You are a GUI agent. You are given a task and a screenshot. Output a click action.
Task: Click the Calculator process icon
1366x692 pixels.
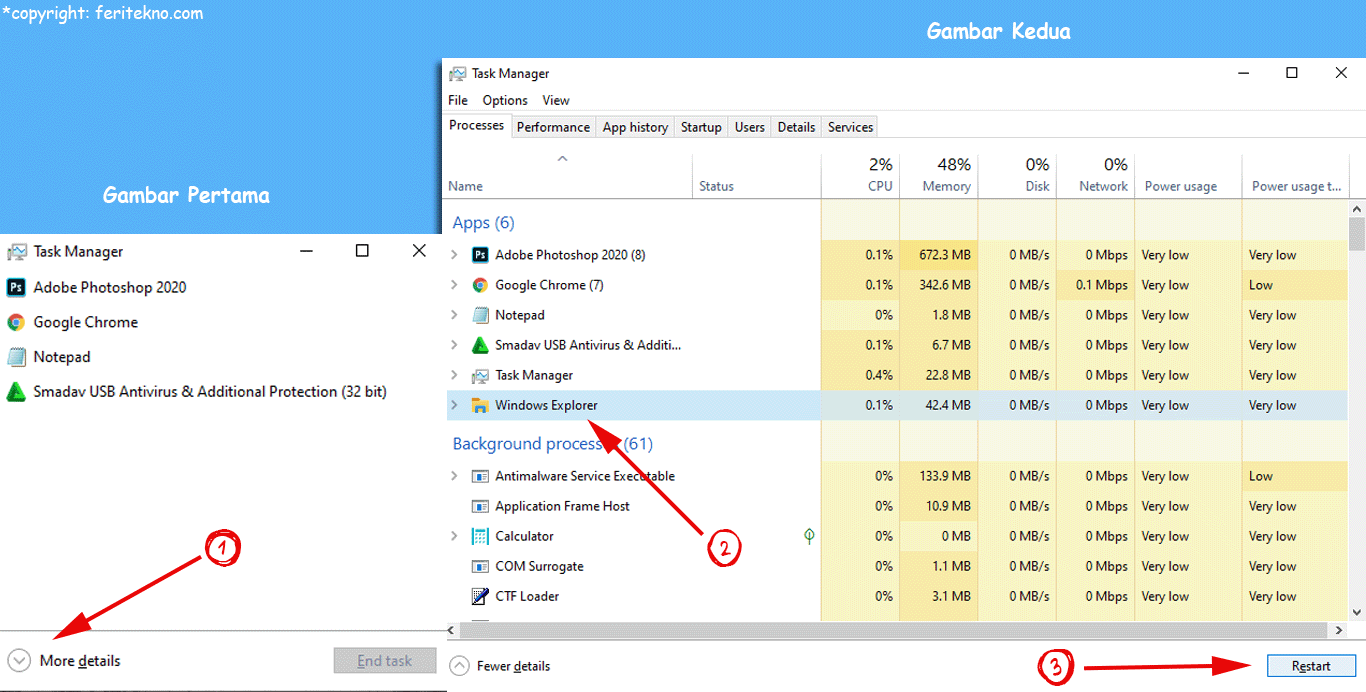(x=480, y=536)
